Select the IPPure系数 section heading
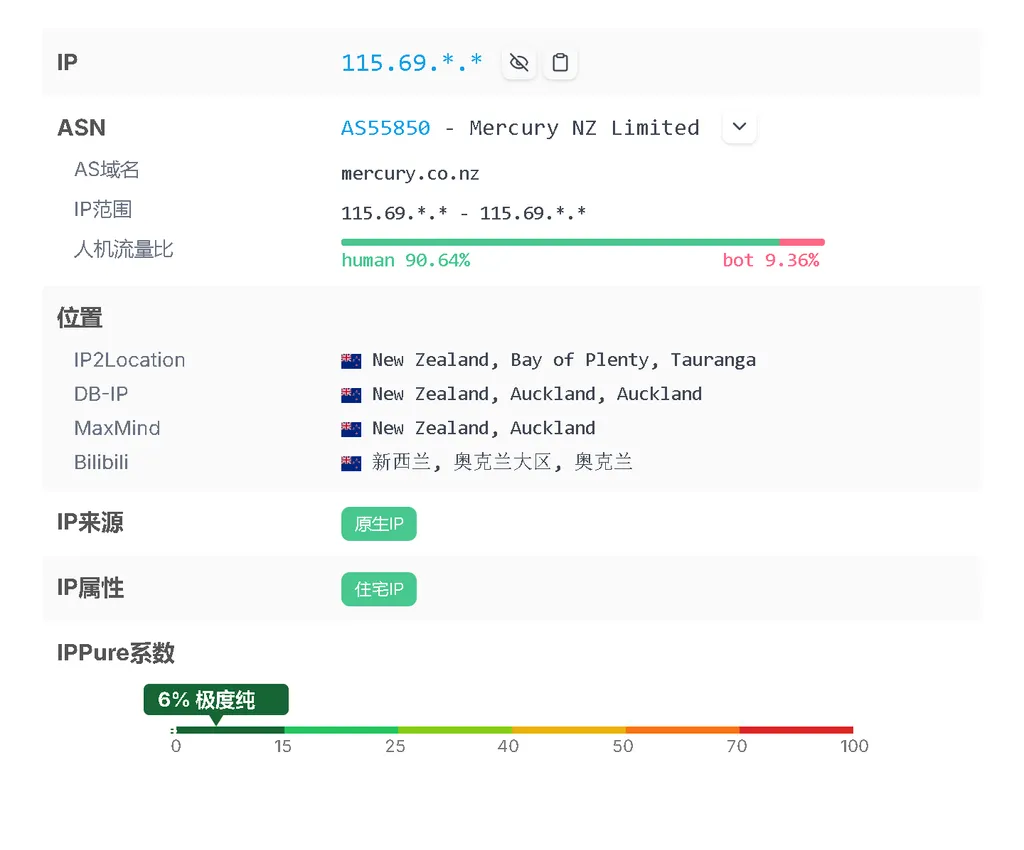 115,653
